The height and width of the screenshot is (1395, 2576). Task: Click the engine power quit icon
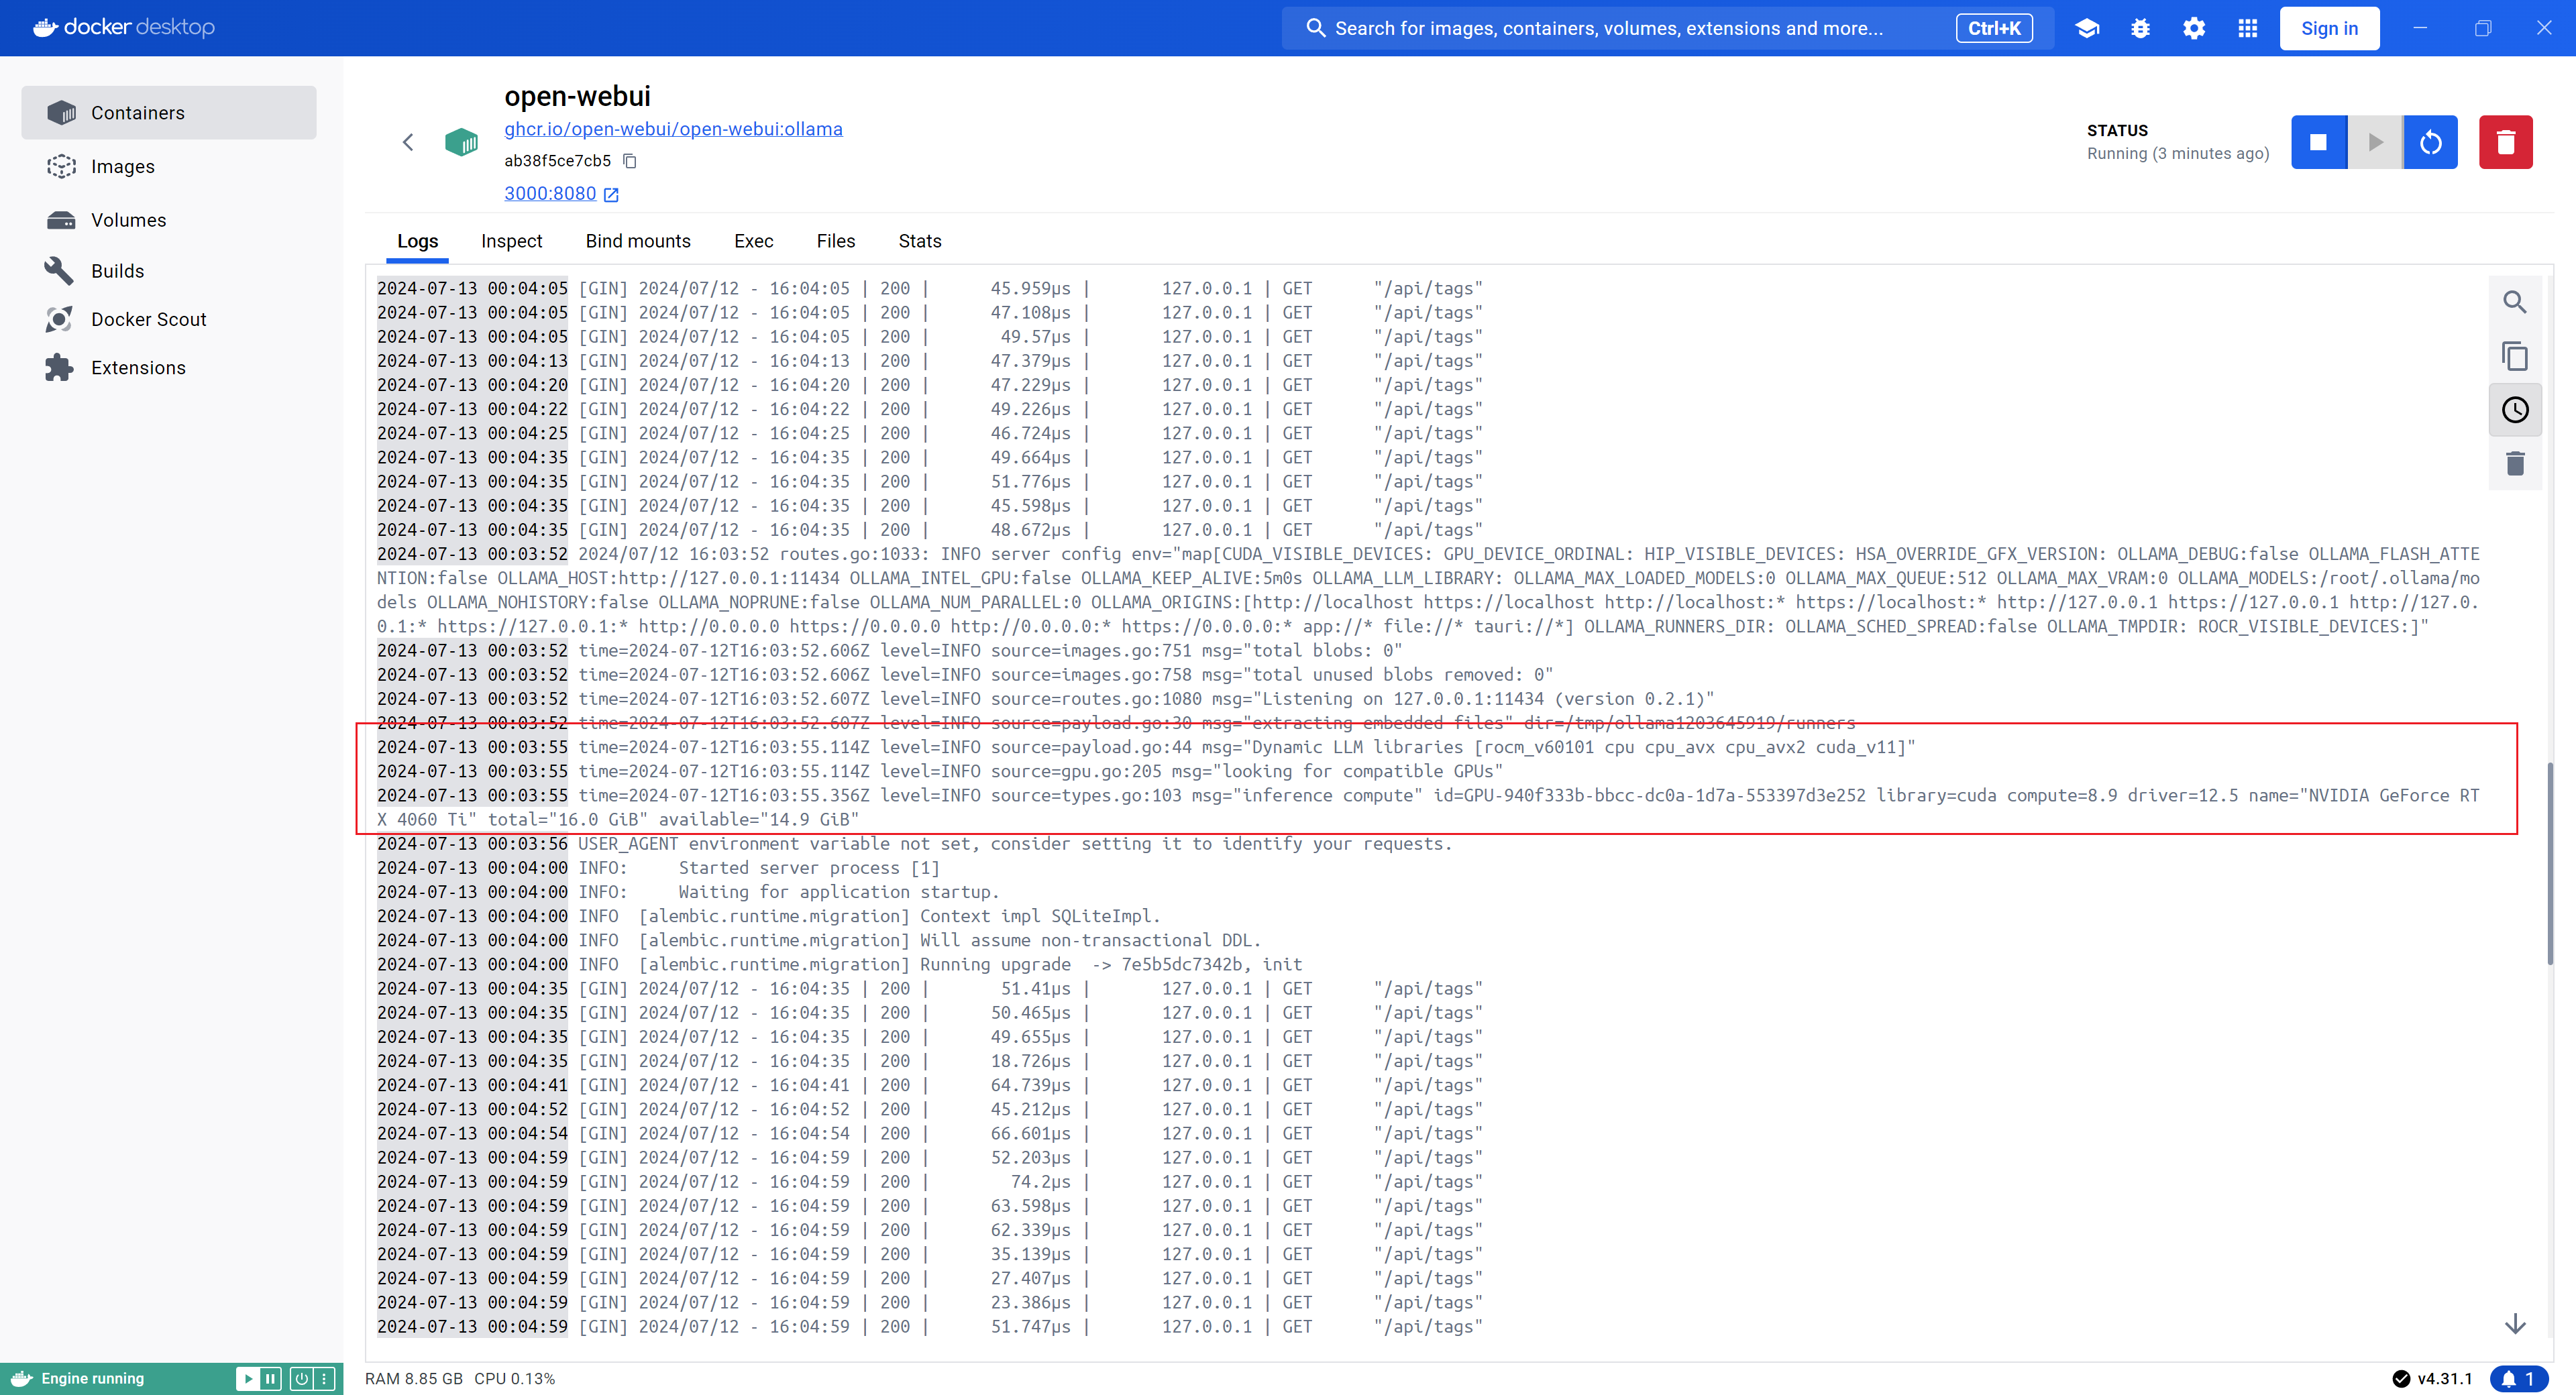coord(301,1378)
